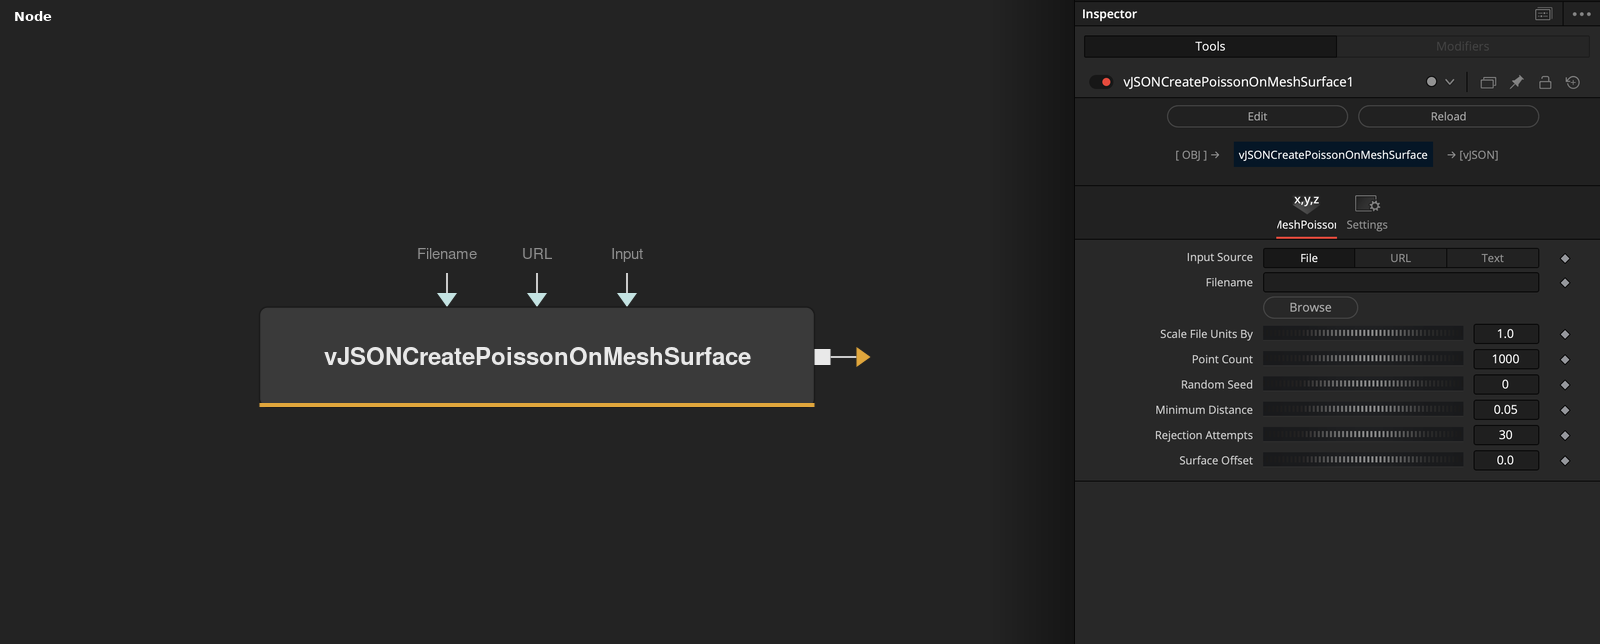Click the Filename input field
The width and height of the screenshot is (1600, 644).
1401,283
